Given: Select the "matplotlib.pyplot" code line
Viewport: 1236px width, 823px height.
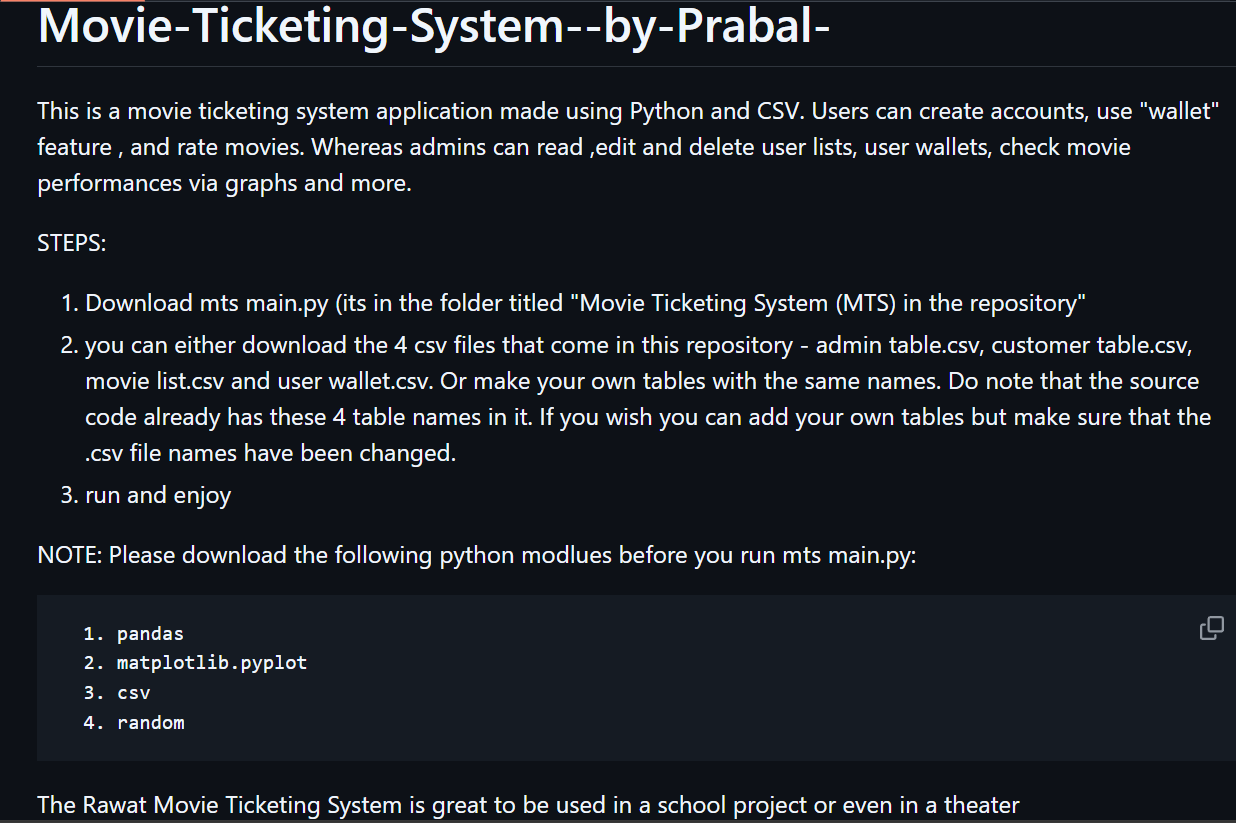Looking at the screenshot, I should [211, 662].
